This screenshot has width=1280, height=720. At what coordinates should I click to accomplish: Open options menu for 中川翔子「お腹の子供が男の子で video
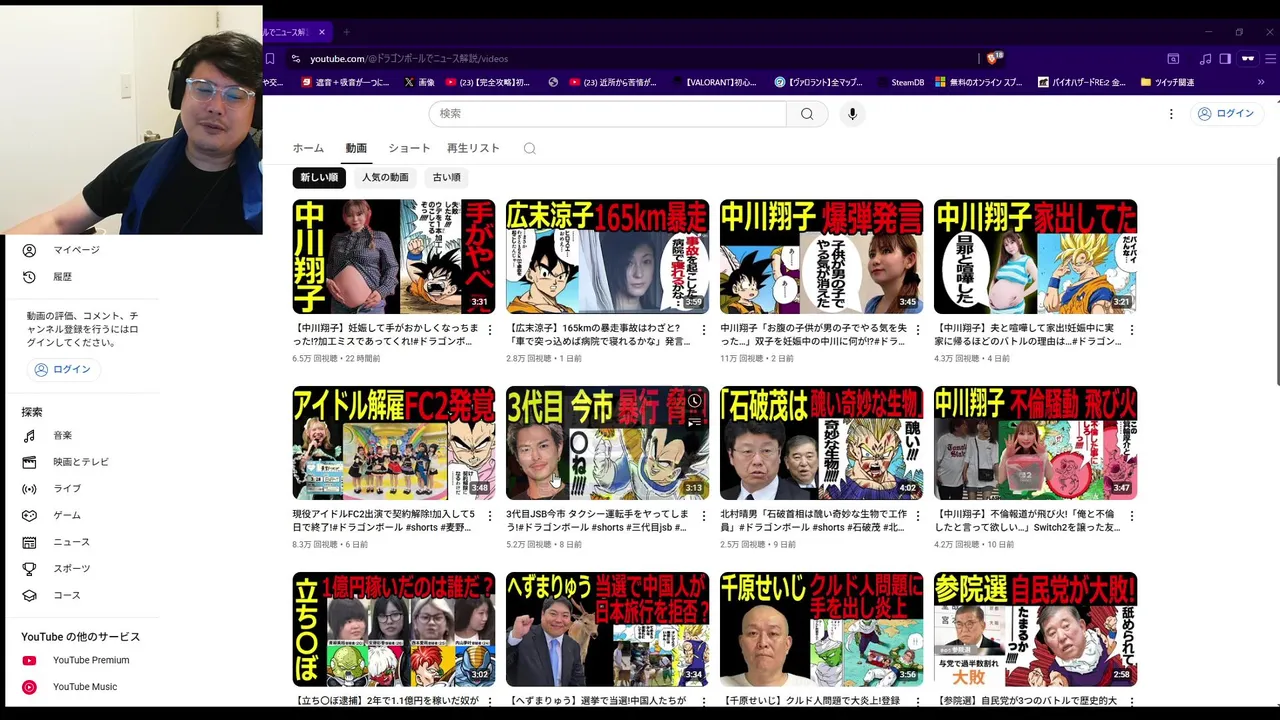coord(917,329)
